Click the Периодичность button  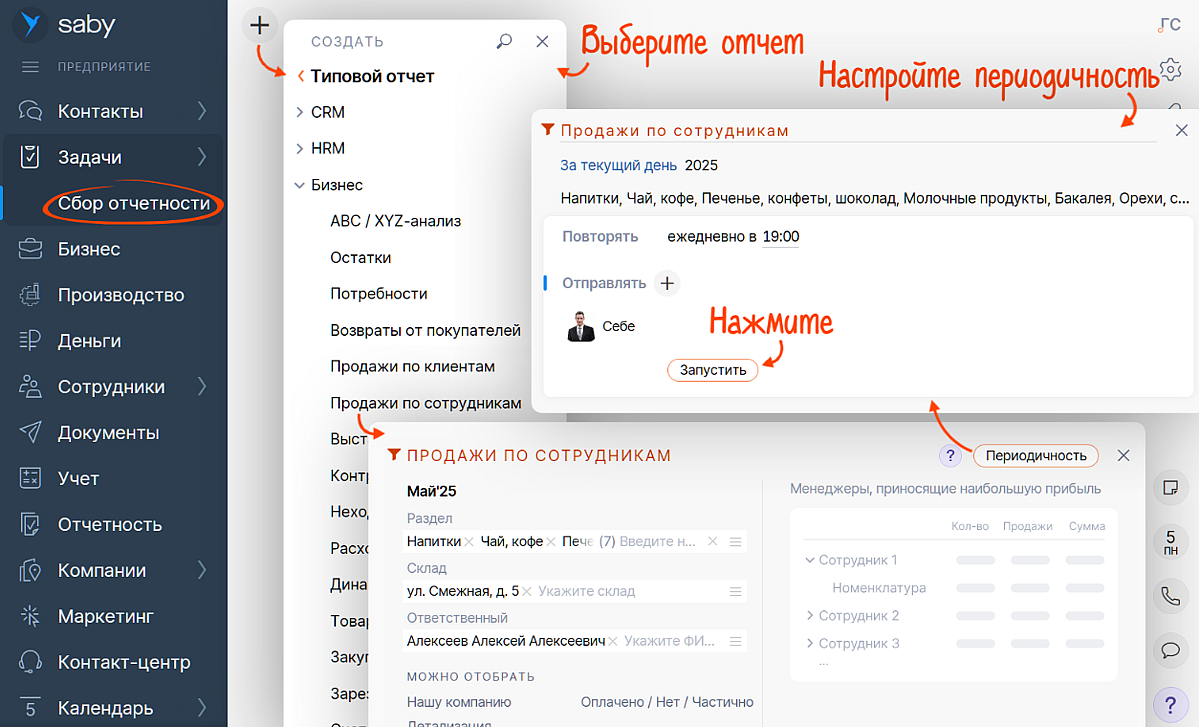tap(1035, 455)
